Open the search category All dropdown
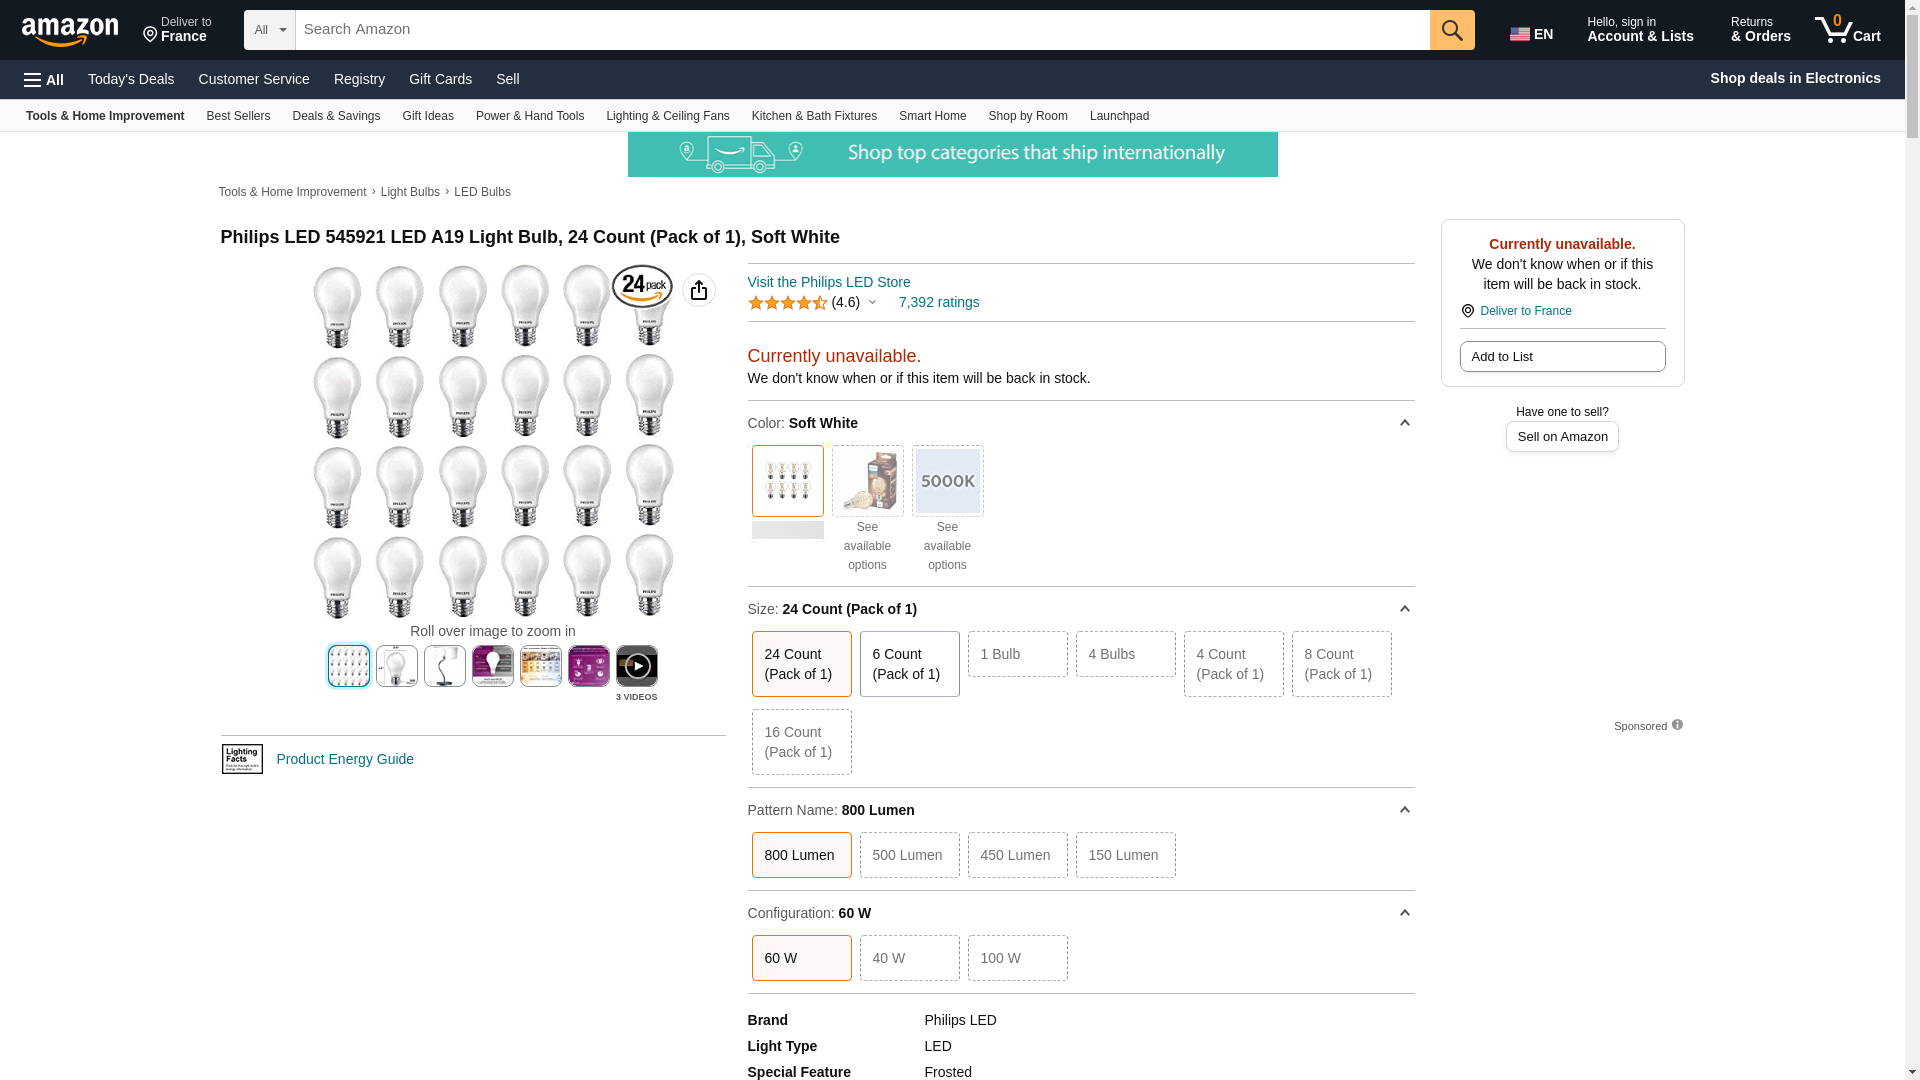Screen dimensions: 1920x1080 269,30
